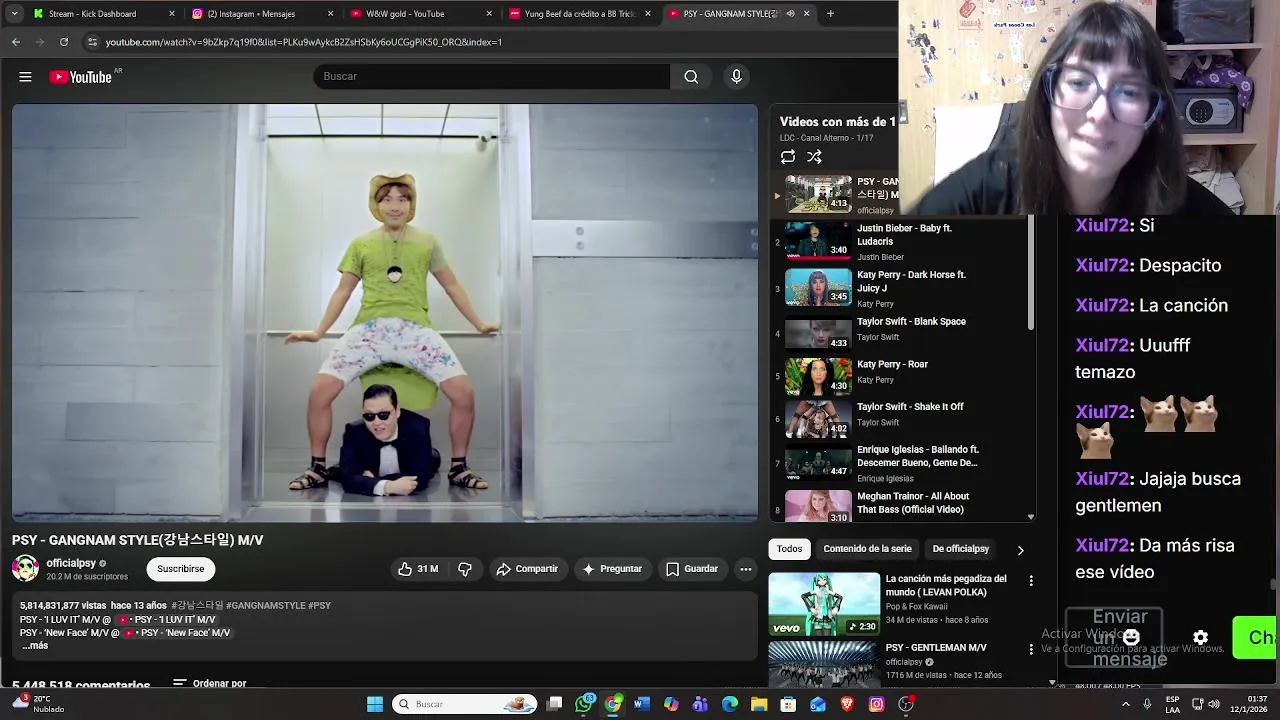Show hidden system tray icons

[x=1126, y=704]
